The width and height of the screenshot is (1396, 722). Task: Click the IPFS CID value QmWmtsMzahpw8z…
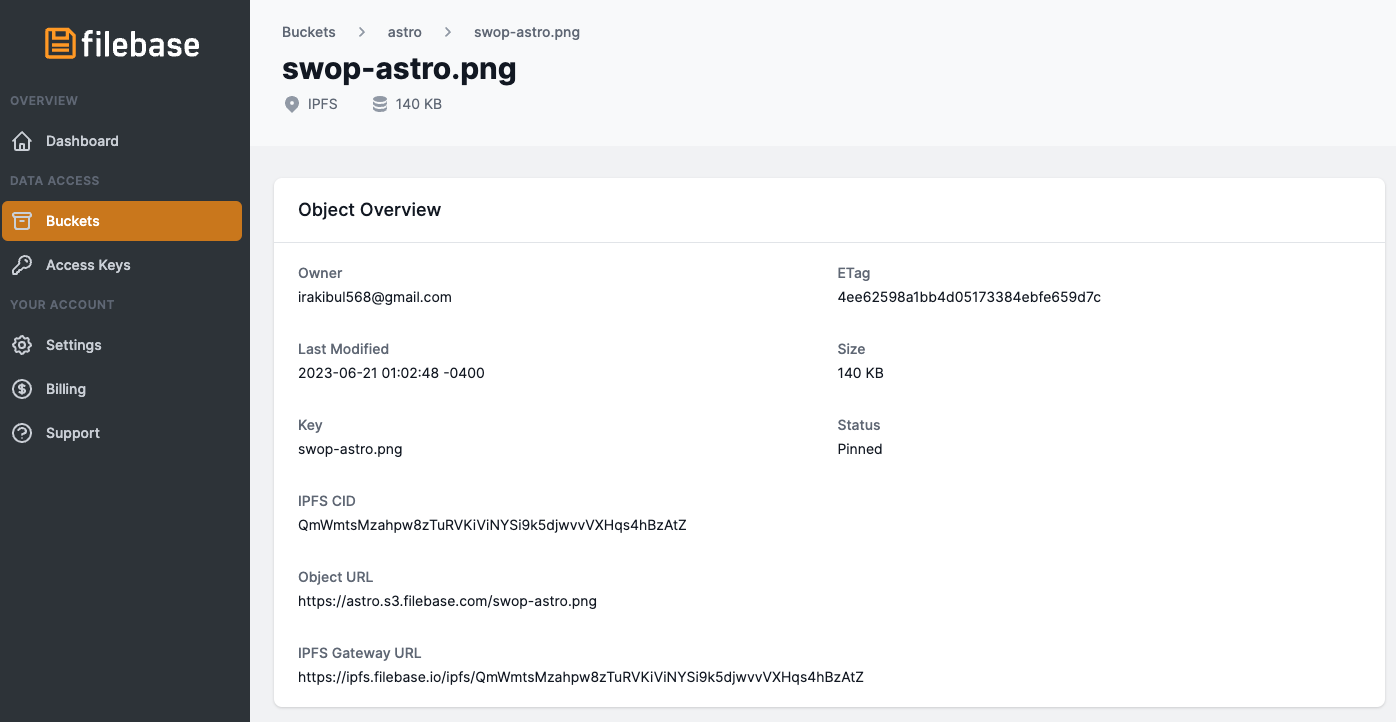492,525
